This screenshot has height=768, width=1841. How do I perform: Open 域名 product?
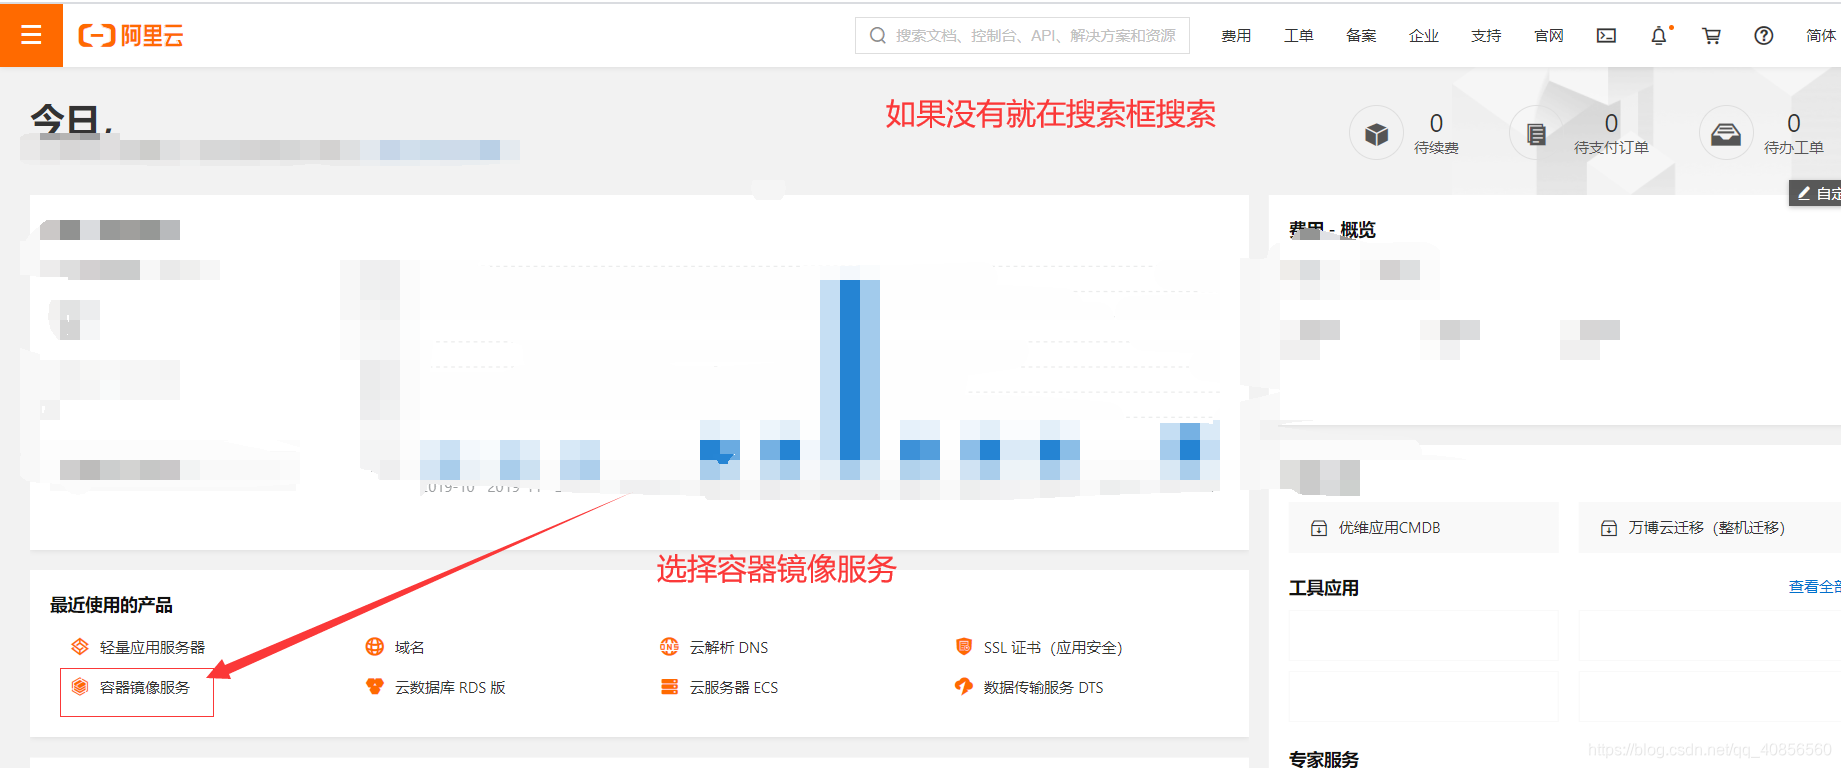pos(409,647)
